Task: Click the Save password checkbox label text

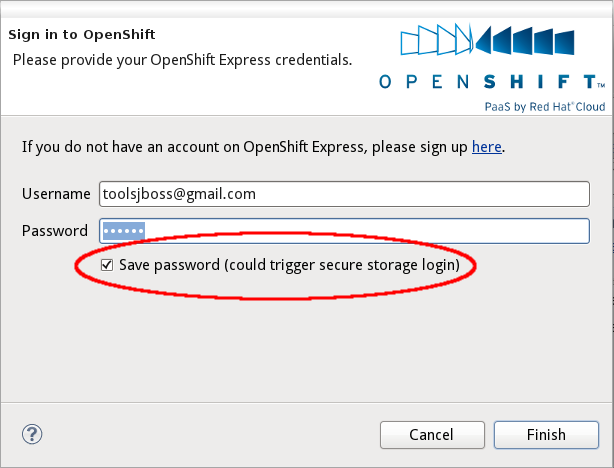Action: click(289, 265)
